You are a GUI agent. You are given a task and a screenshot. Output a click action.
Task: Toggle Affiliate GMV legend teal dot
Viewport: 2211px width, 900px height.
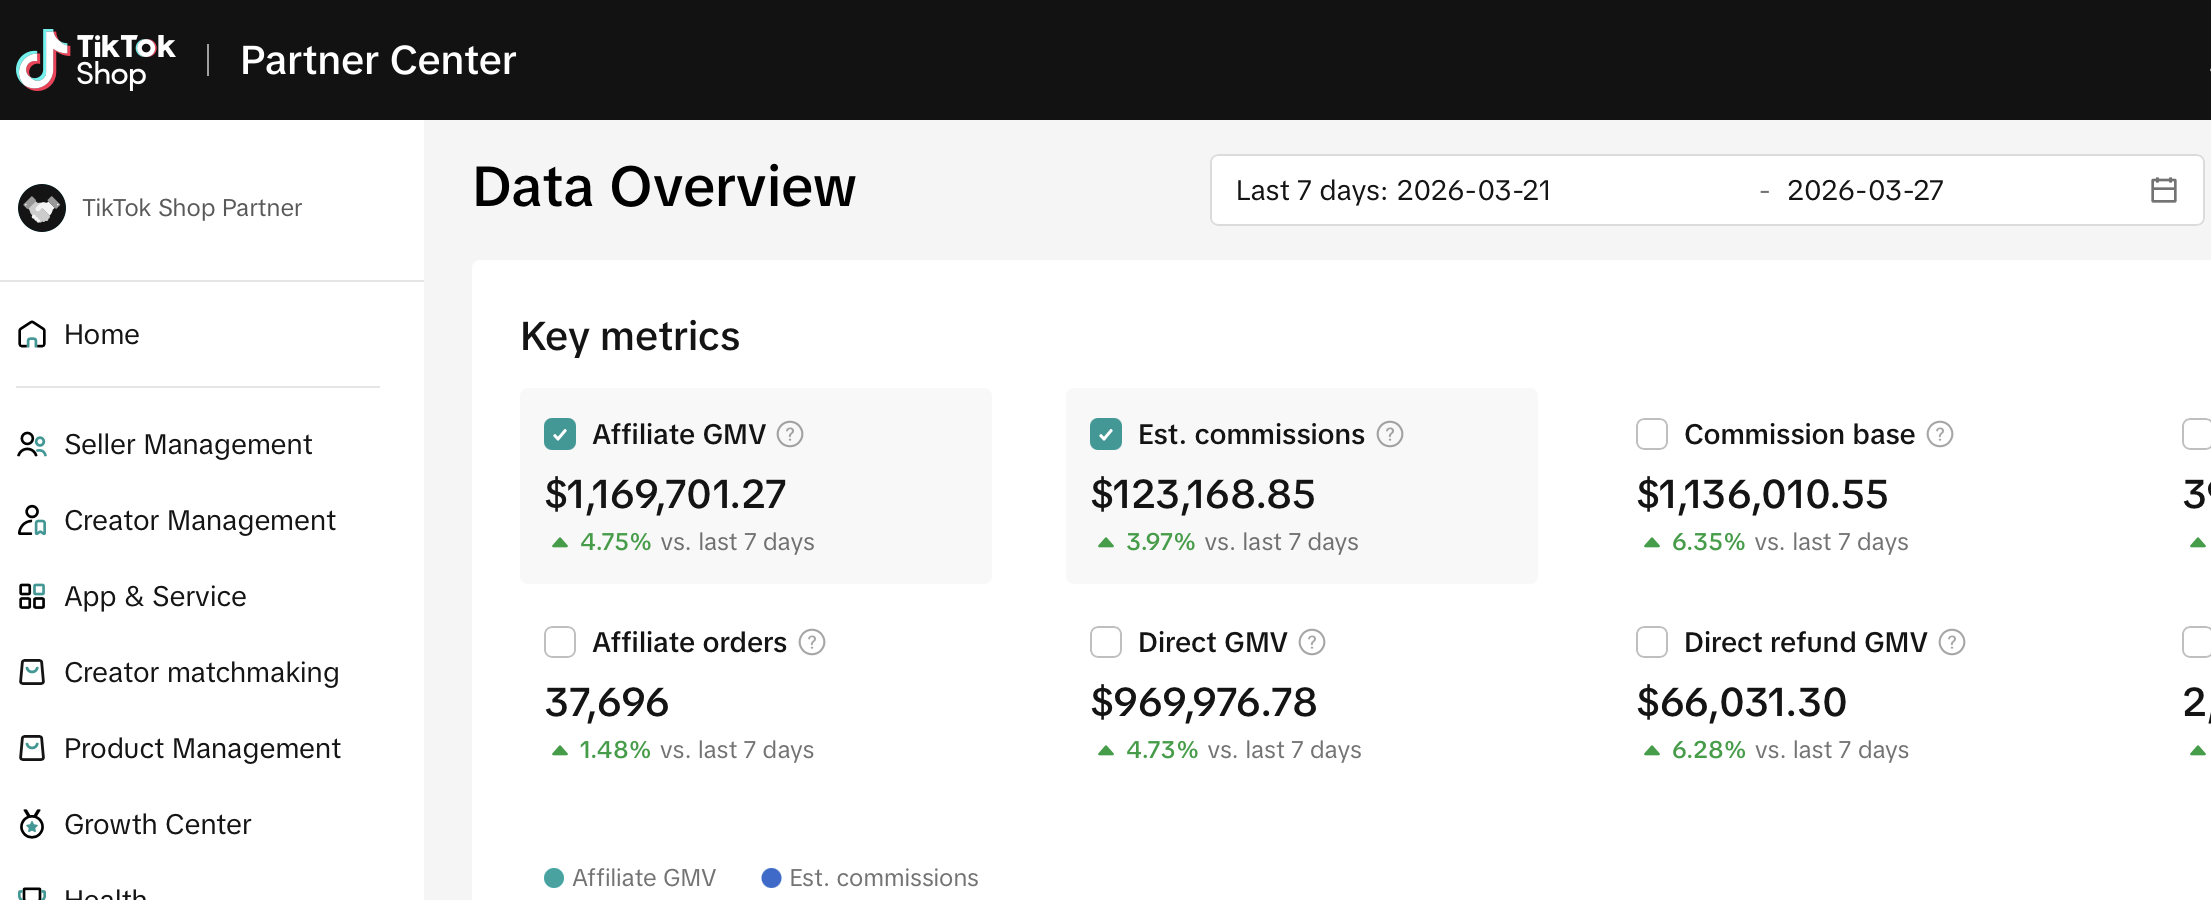pyautogui.click(x=554, y=878)
